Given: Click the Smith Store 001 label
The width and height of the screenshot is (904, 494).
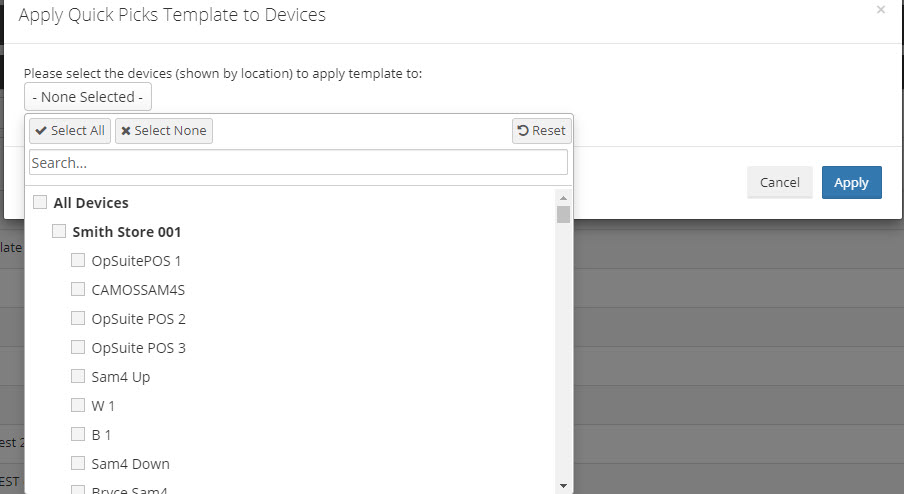Looking at the screenshot, I should click(127, 232).
